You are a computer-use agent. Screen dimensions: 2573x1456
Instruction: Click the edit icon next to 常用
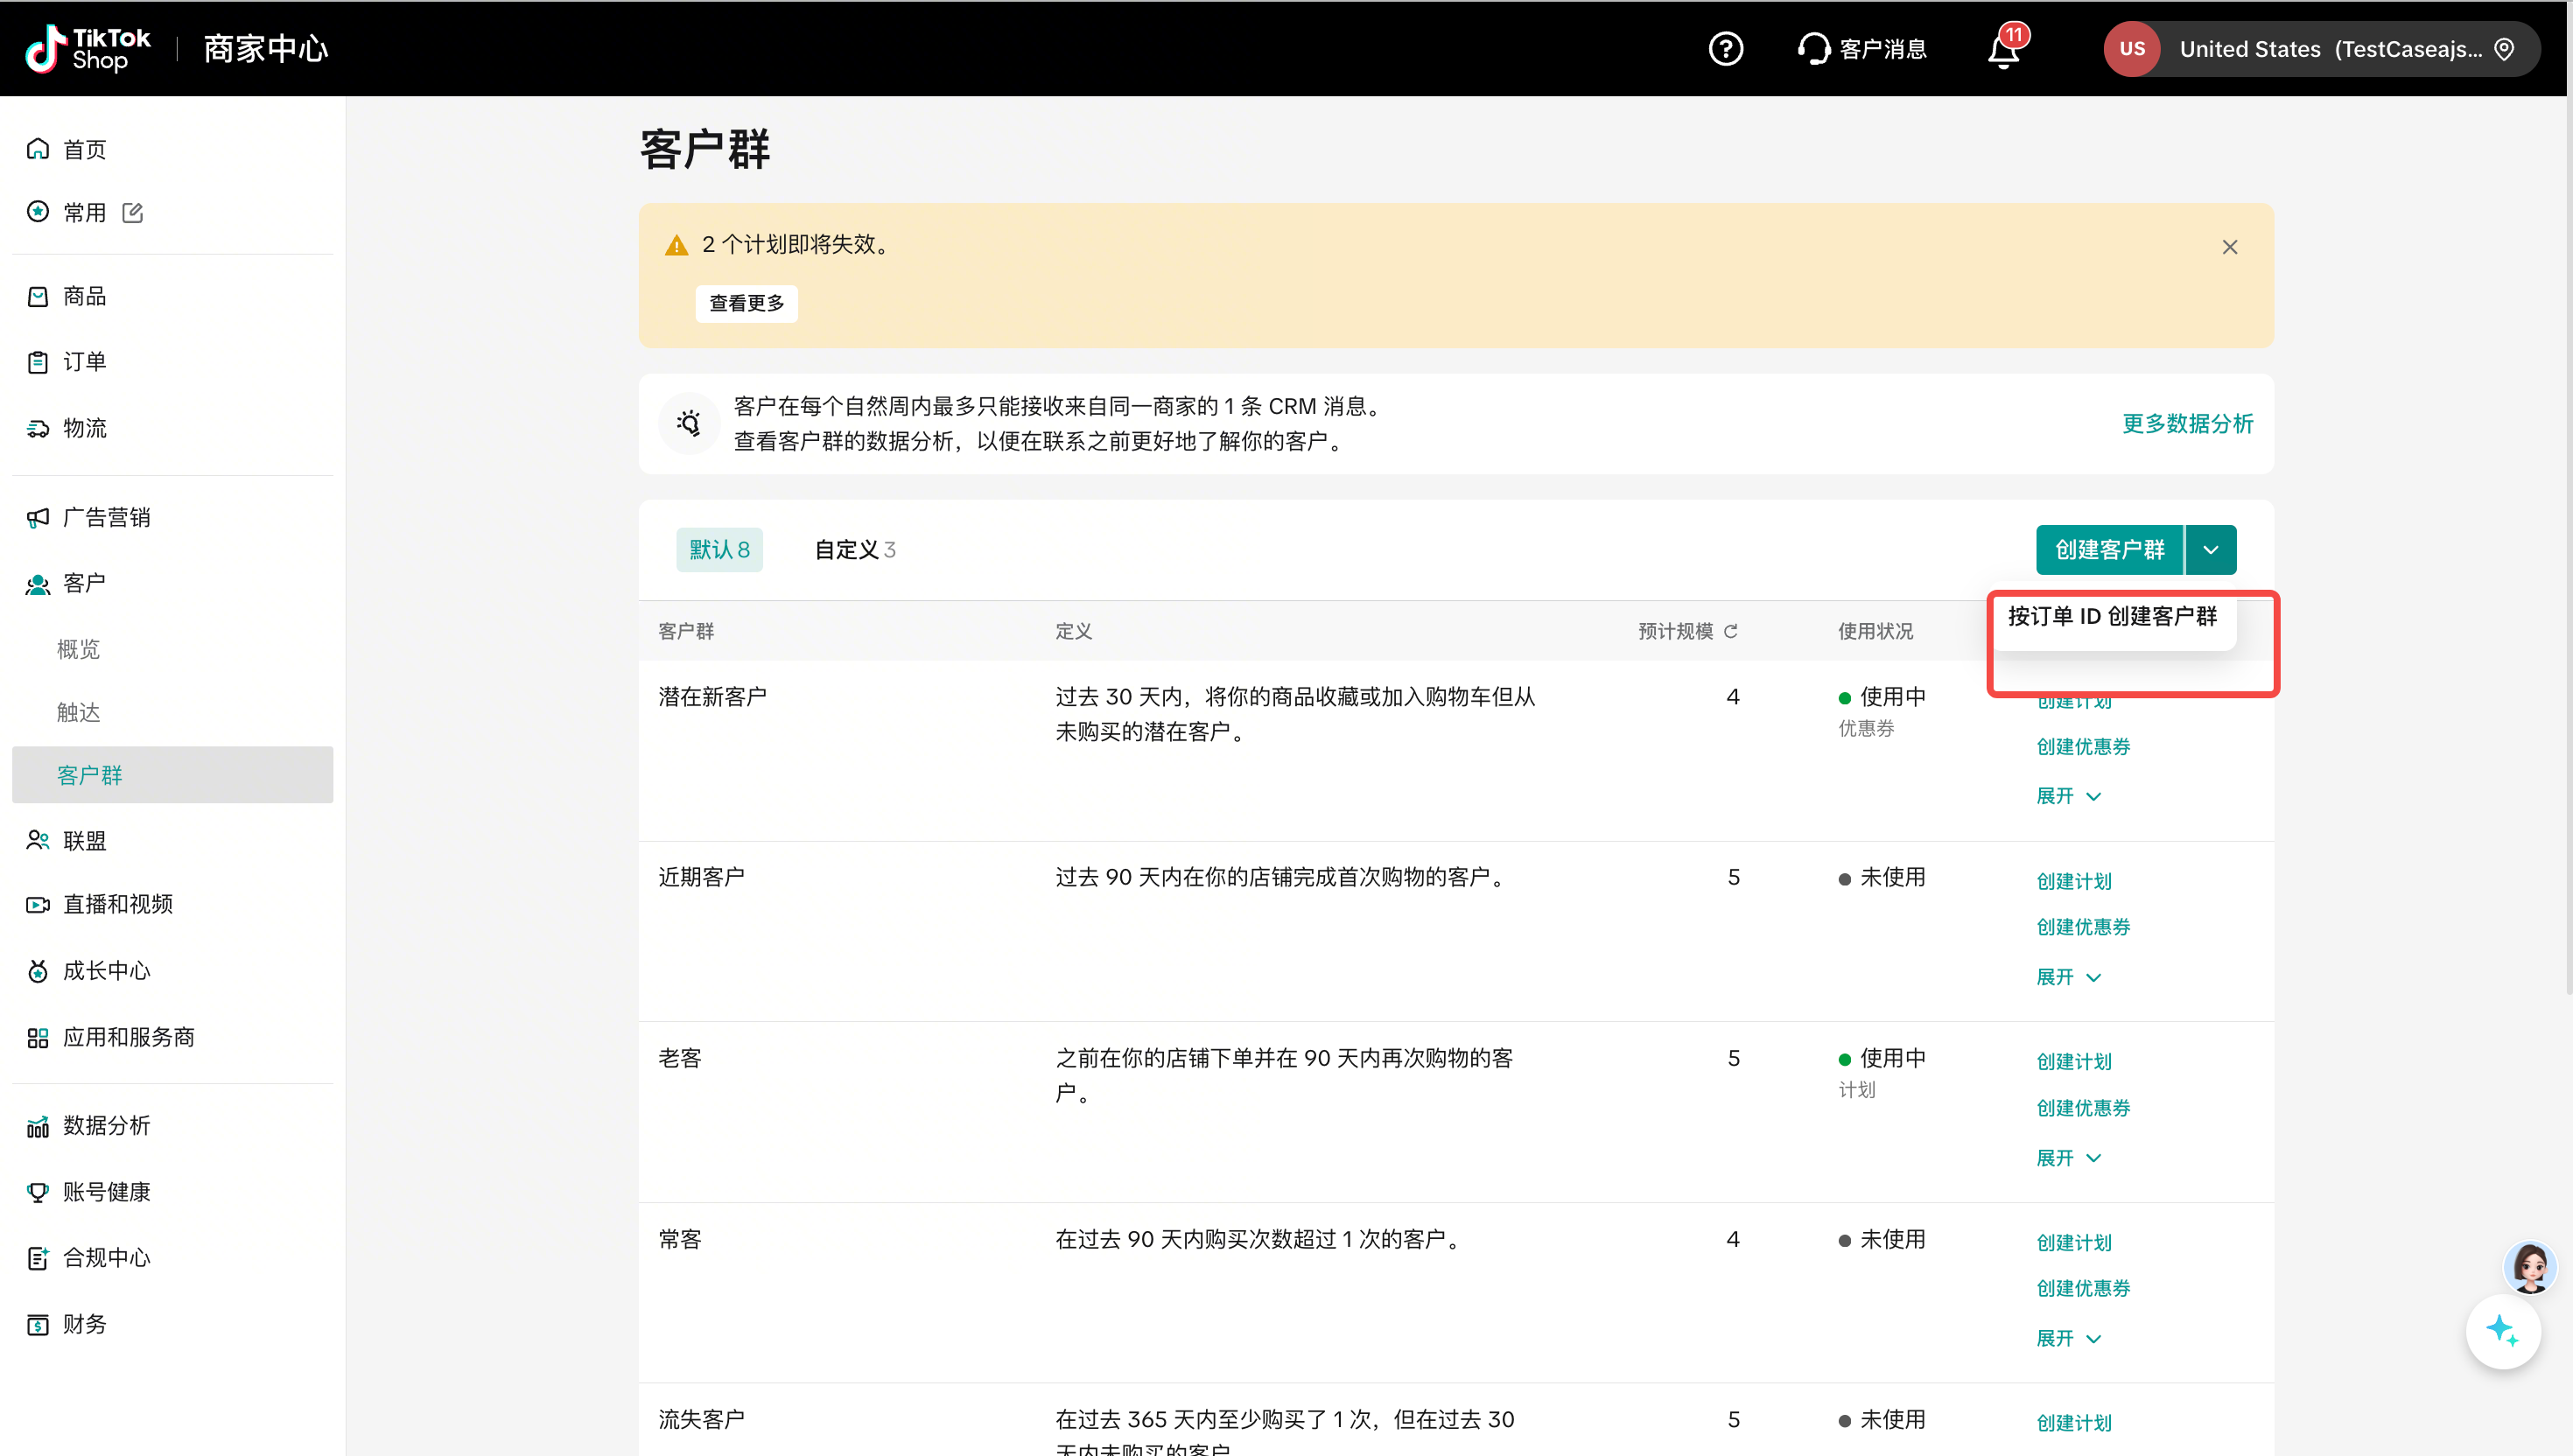click(133, 212)
